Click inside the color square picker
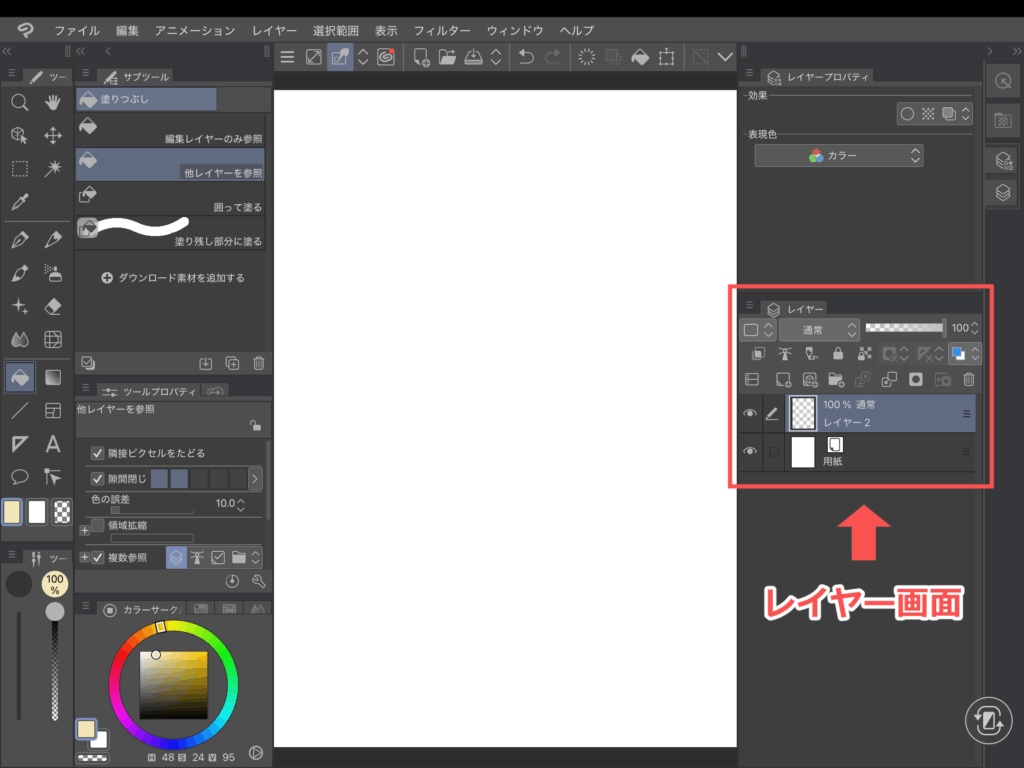1024x768 pixels. point(174,685)
